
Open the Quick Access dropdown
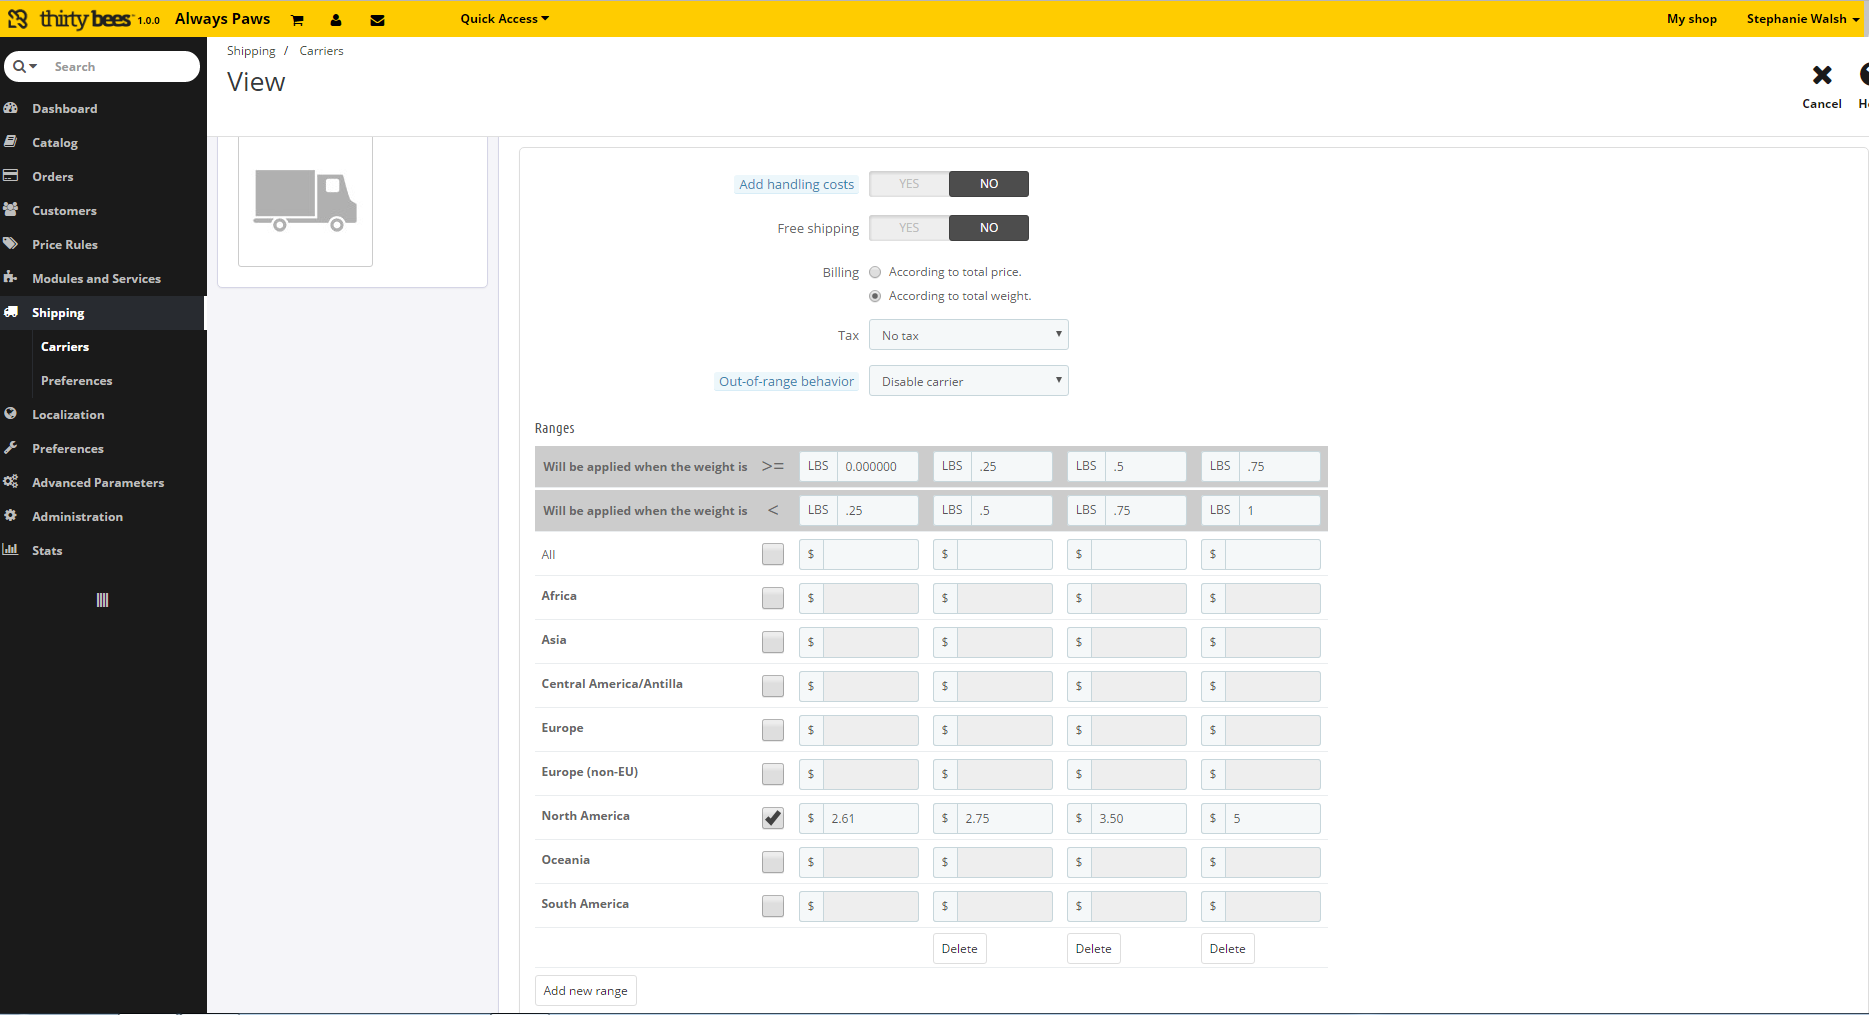coord(505,19)
